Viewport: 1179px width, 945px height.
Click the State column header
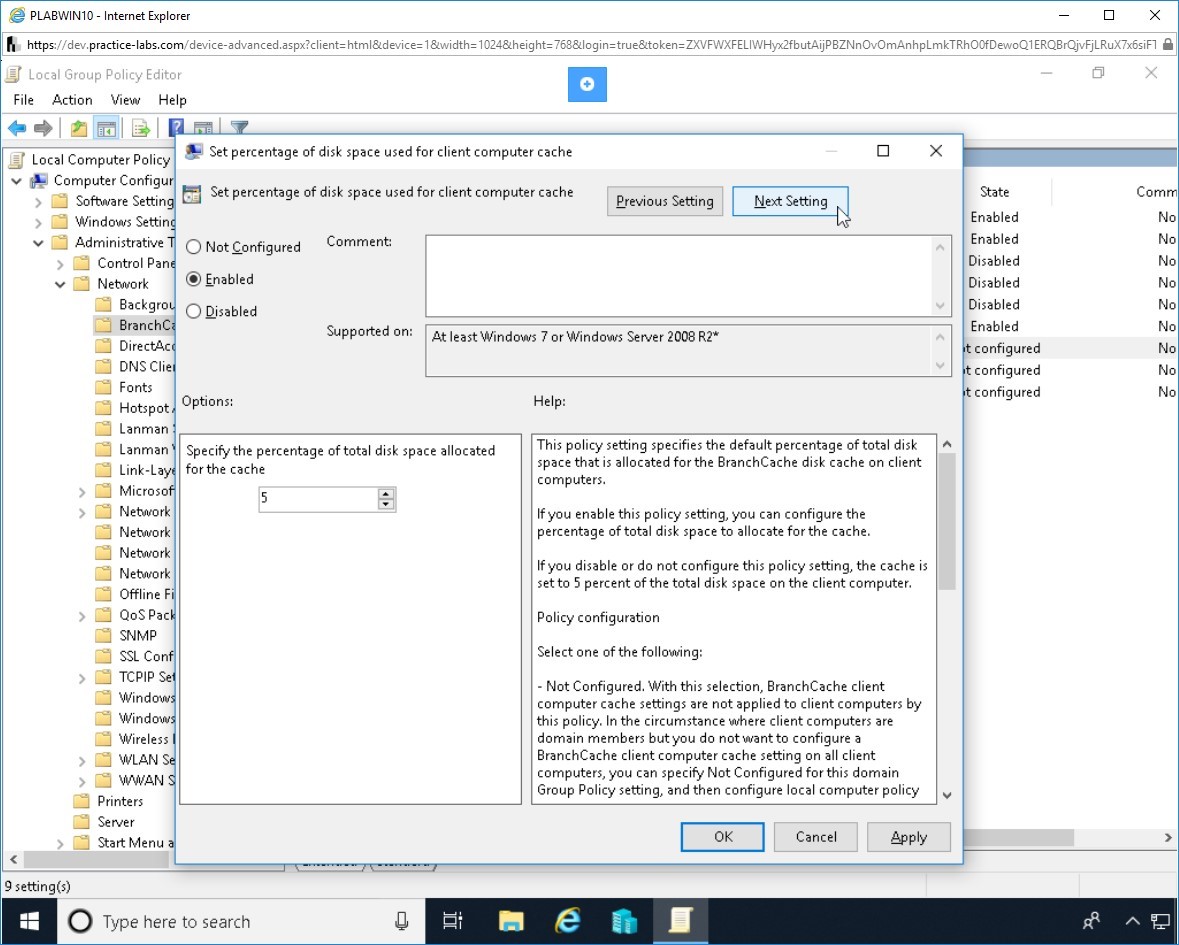[994, 192]
